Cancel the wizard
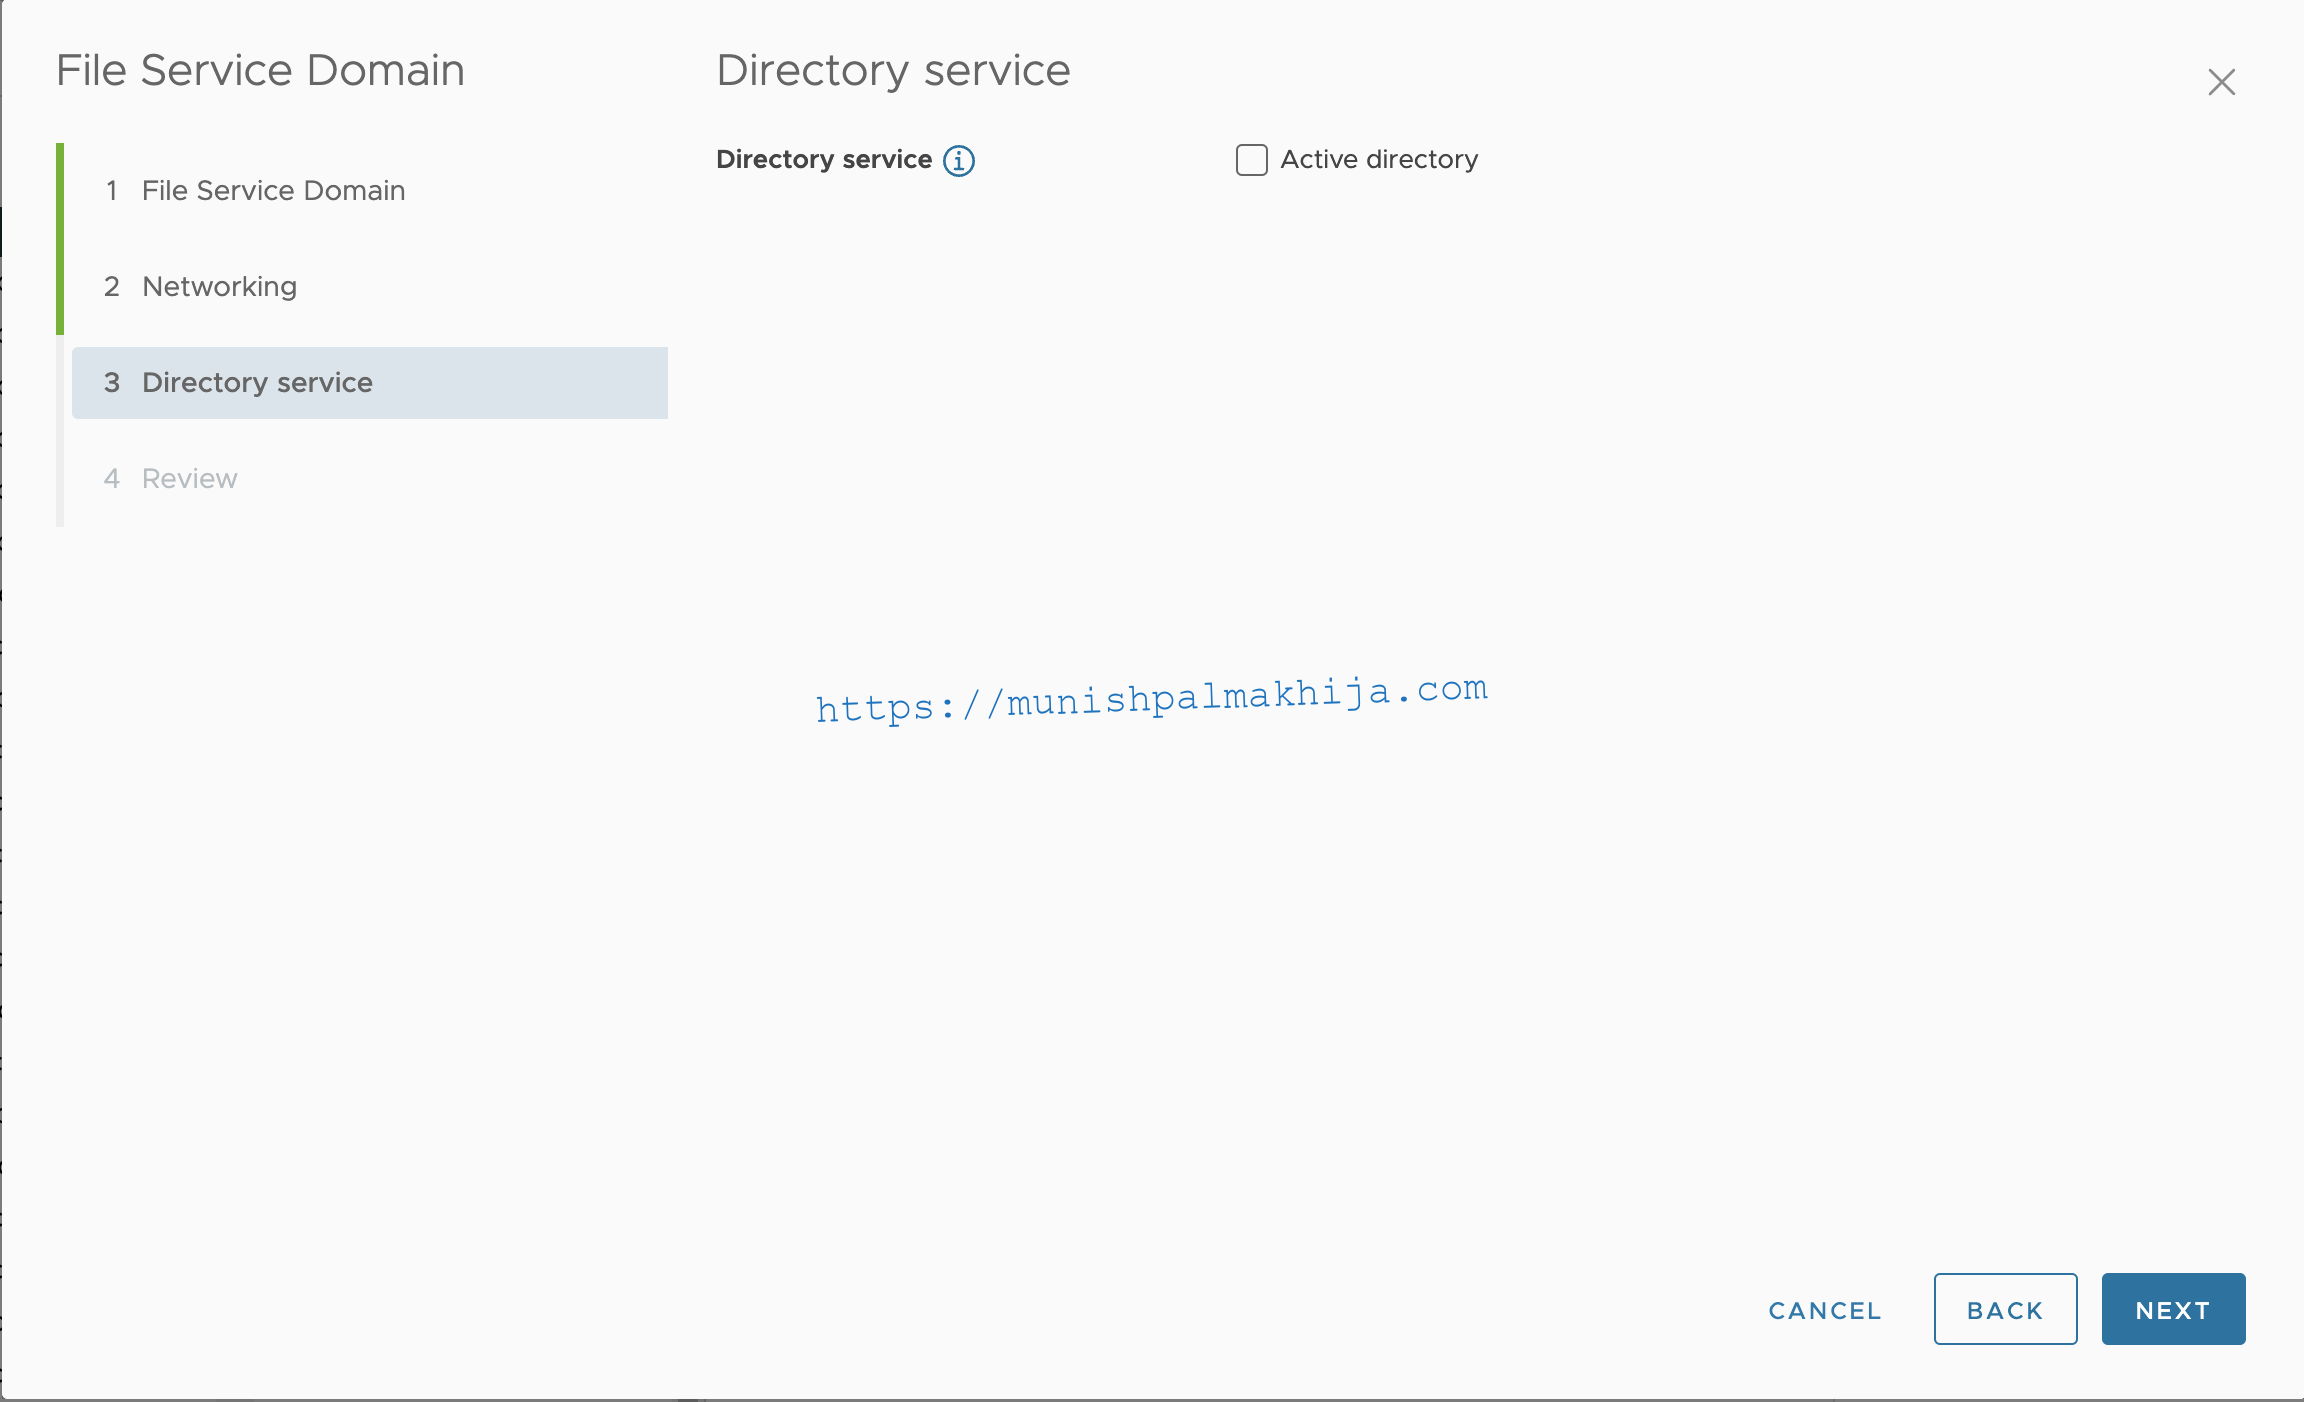Viewport: 2304px width, 1402px height. [x=1825, y=1310]
